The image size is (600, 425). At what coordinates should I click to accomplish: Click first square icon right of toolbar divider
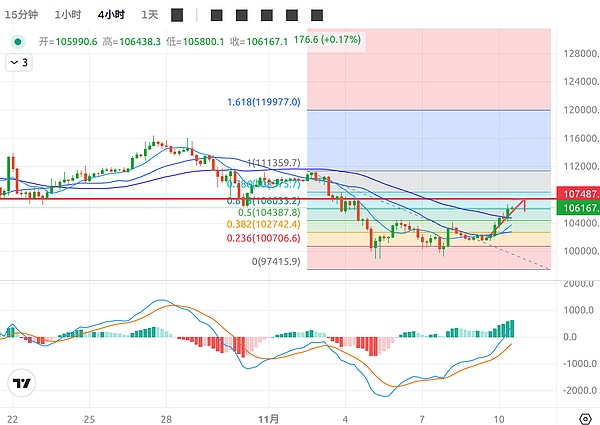pyautogui.click(x=217, y=15)
